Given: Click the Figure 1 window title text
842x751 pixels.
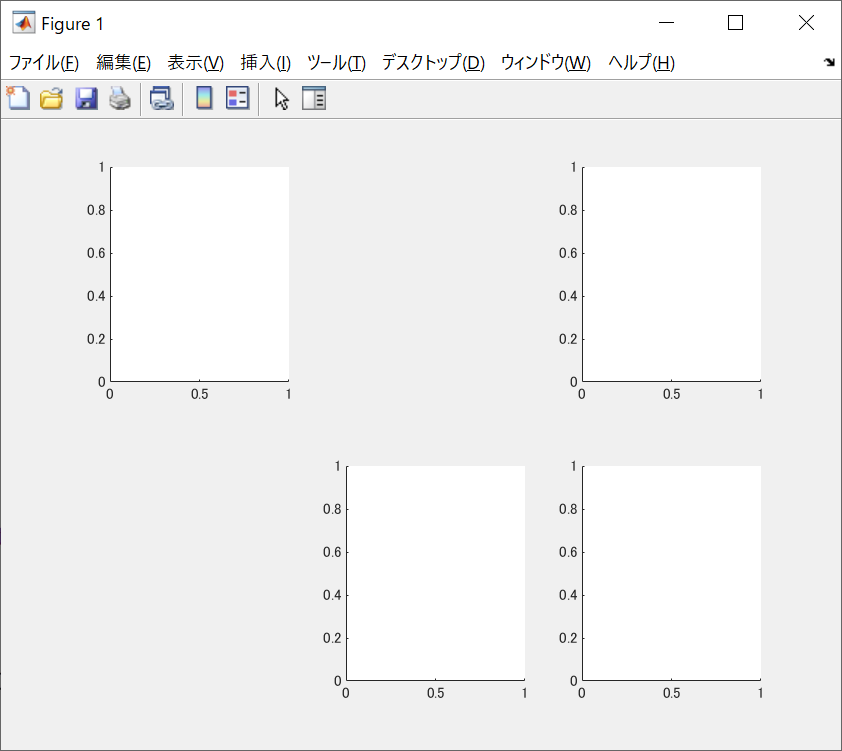Looking at the screenshot, I should [72, 24].
